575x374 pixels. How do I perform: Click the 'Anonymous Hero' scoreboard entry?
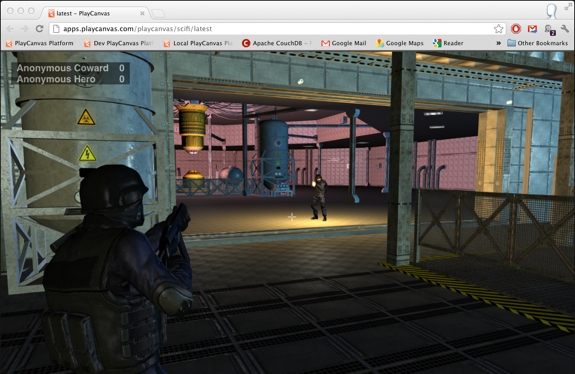tap(70, 79)
